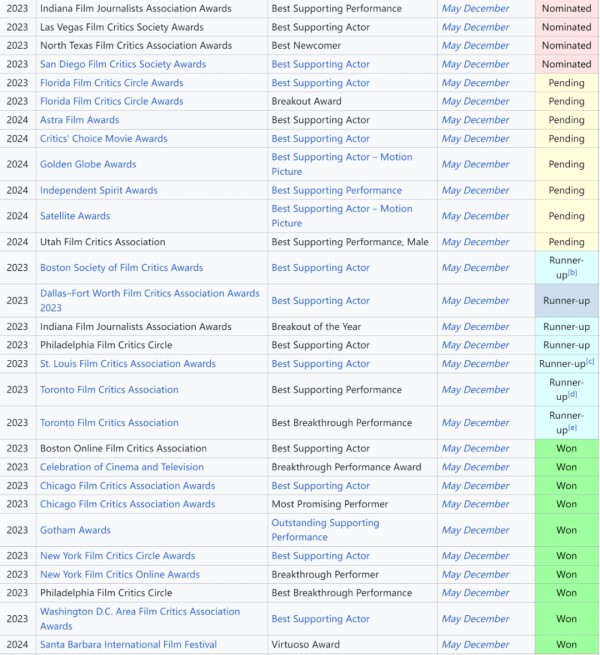Click Best Supporting Actor in Dallas–Fort Worth row
This screenshot has width=600, height=655.
click(x=320, y=300)
